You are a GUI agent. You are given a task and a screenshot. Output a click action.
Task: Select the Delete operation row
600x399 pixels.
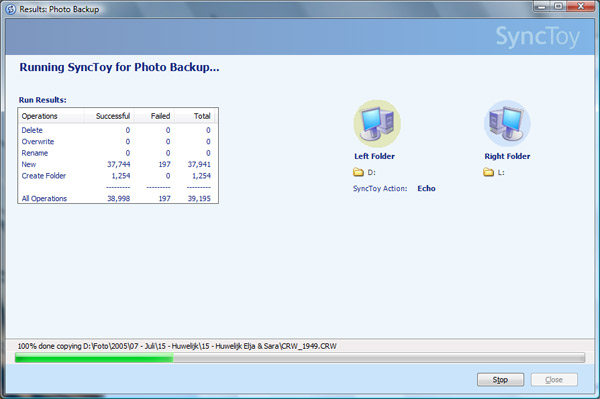coord(116,130)
